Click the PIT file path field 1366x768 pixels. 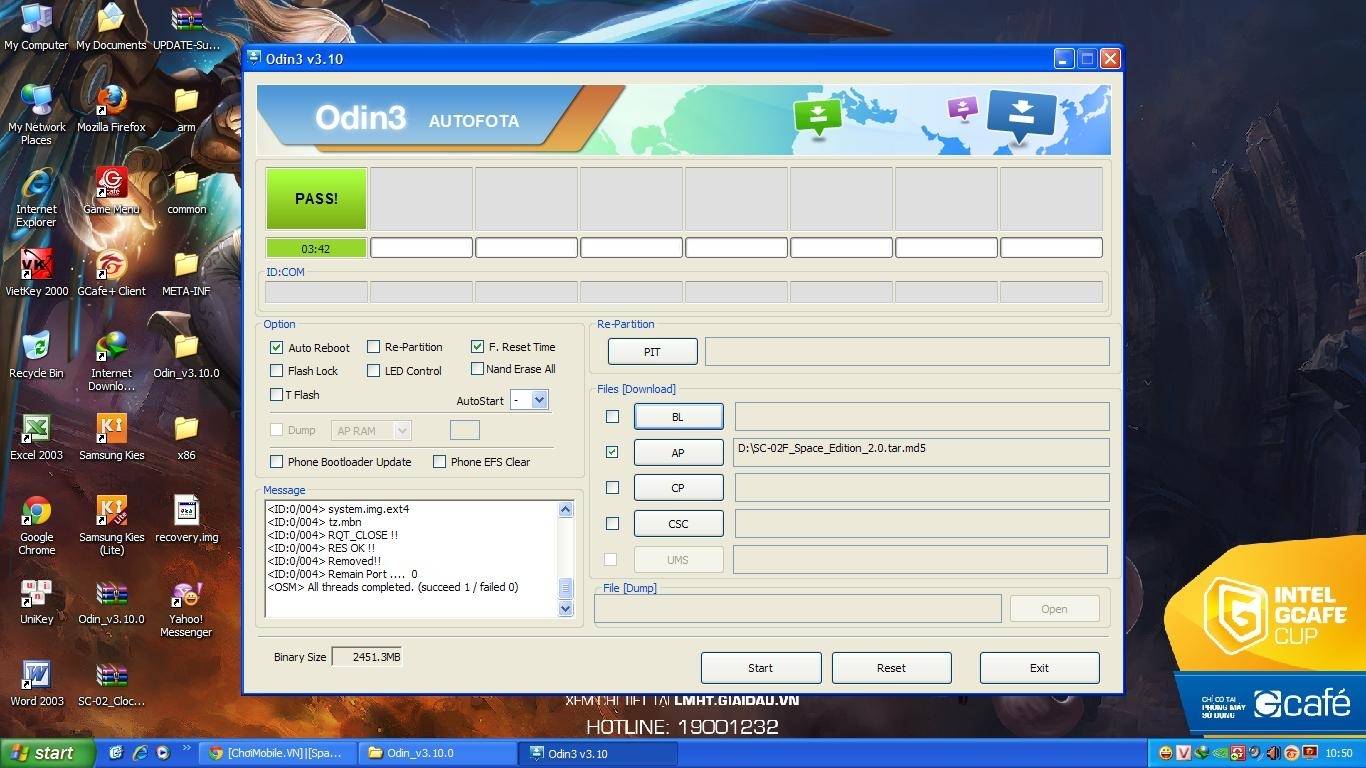click(x=907, y=352)
